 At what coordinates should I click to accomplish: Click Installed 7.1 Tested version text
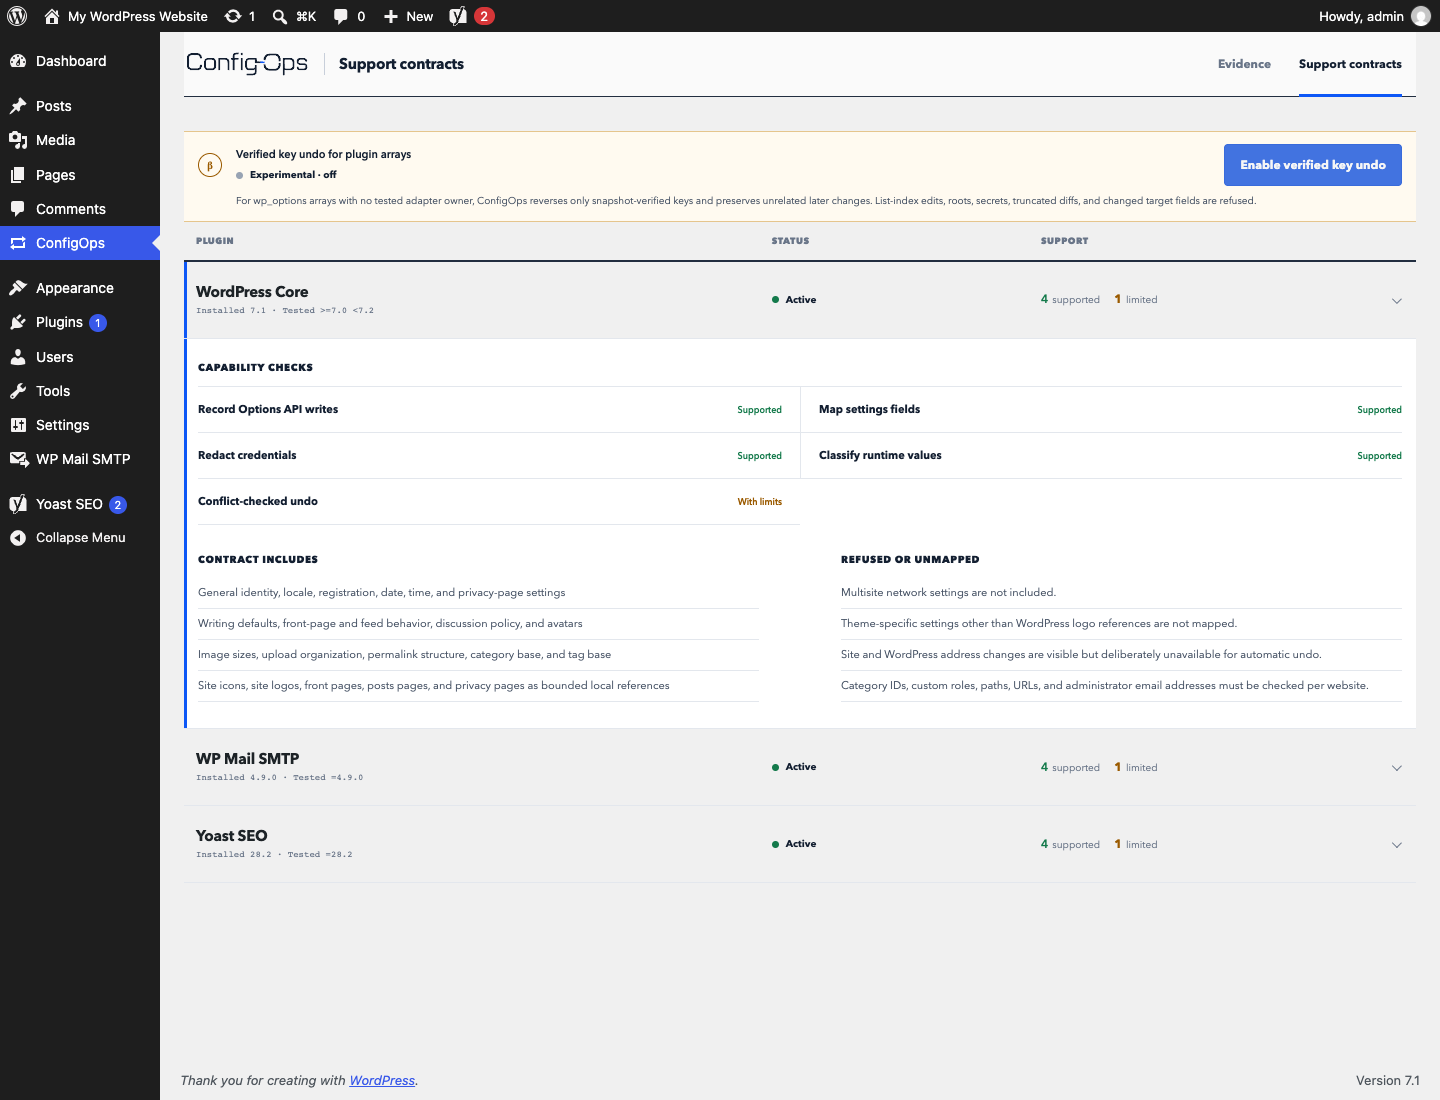(285, 311)
